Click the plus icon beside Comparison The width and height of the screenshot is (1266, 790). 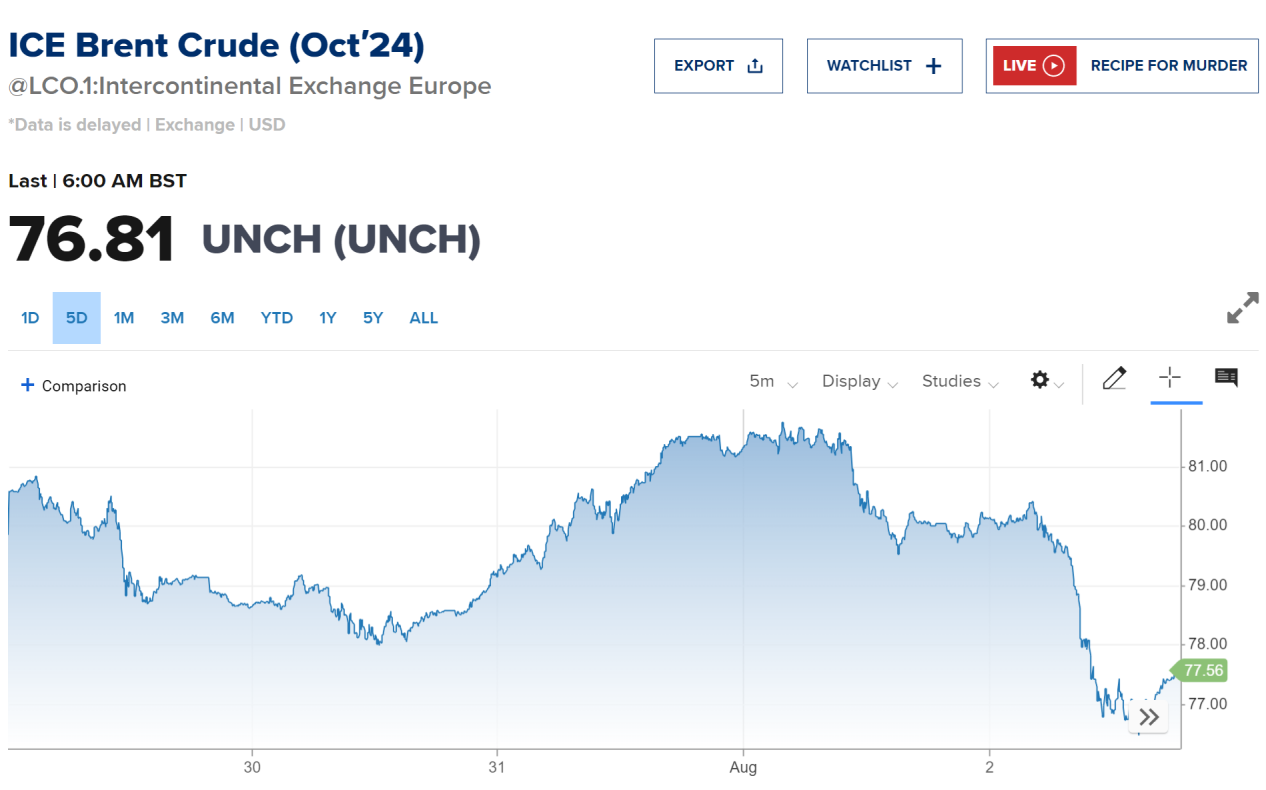tap(27, 385)
